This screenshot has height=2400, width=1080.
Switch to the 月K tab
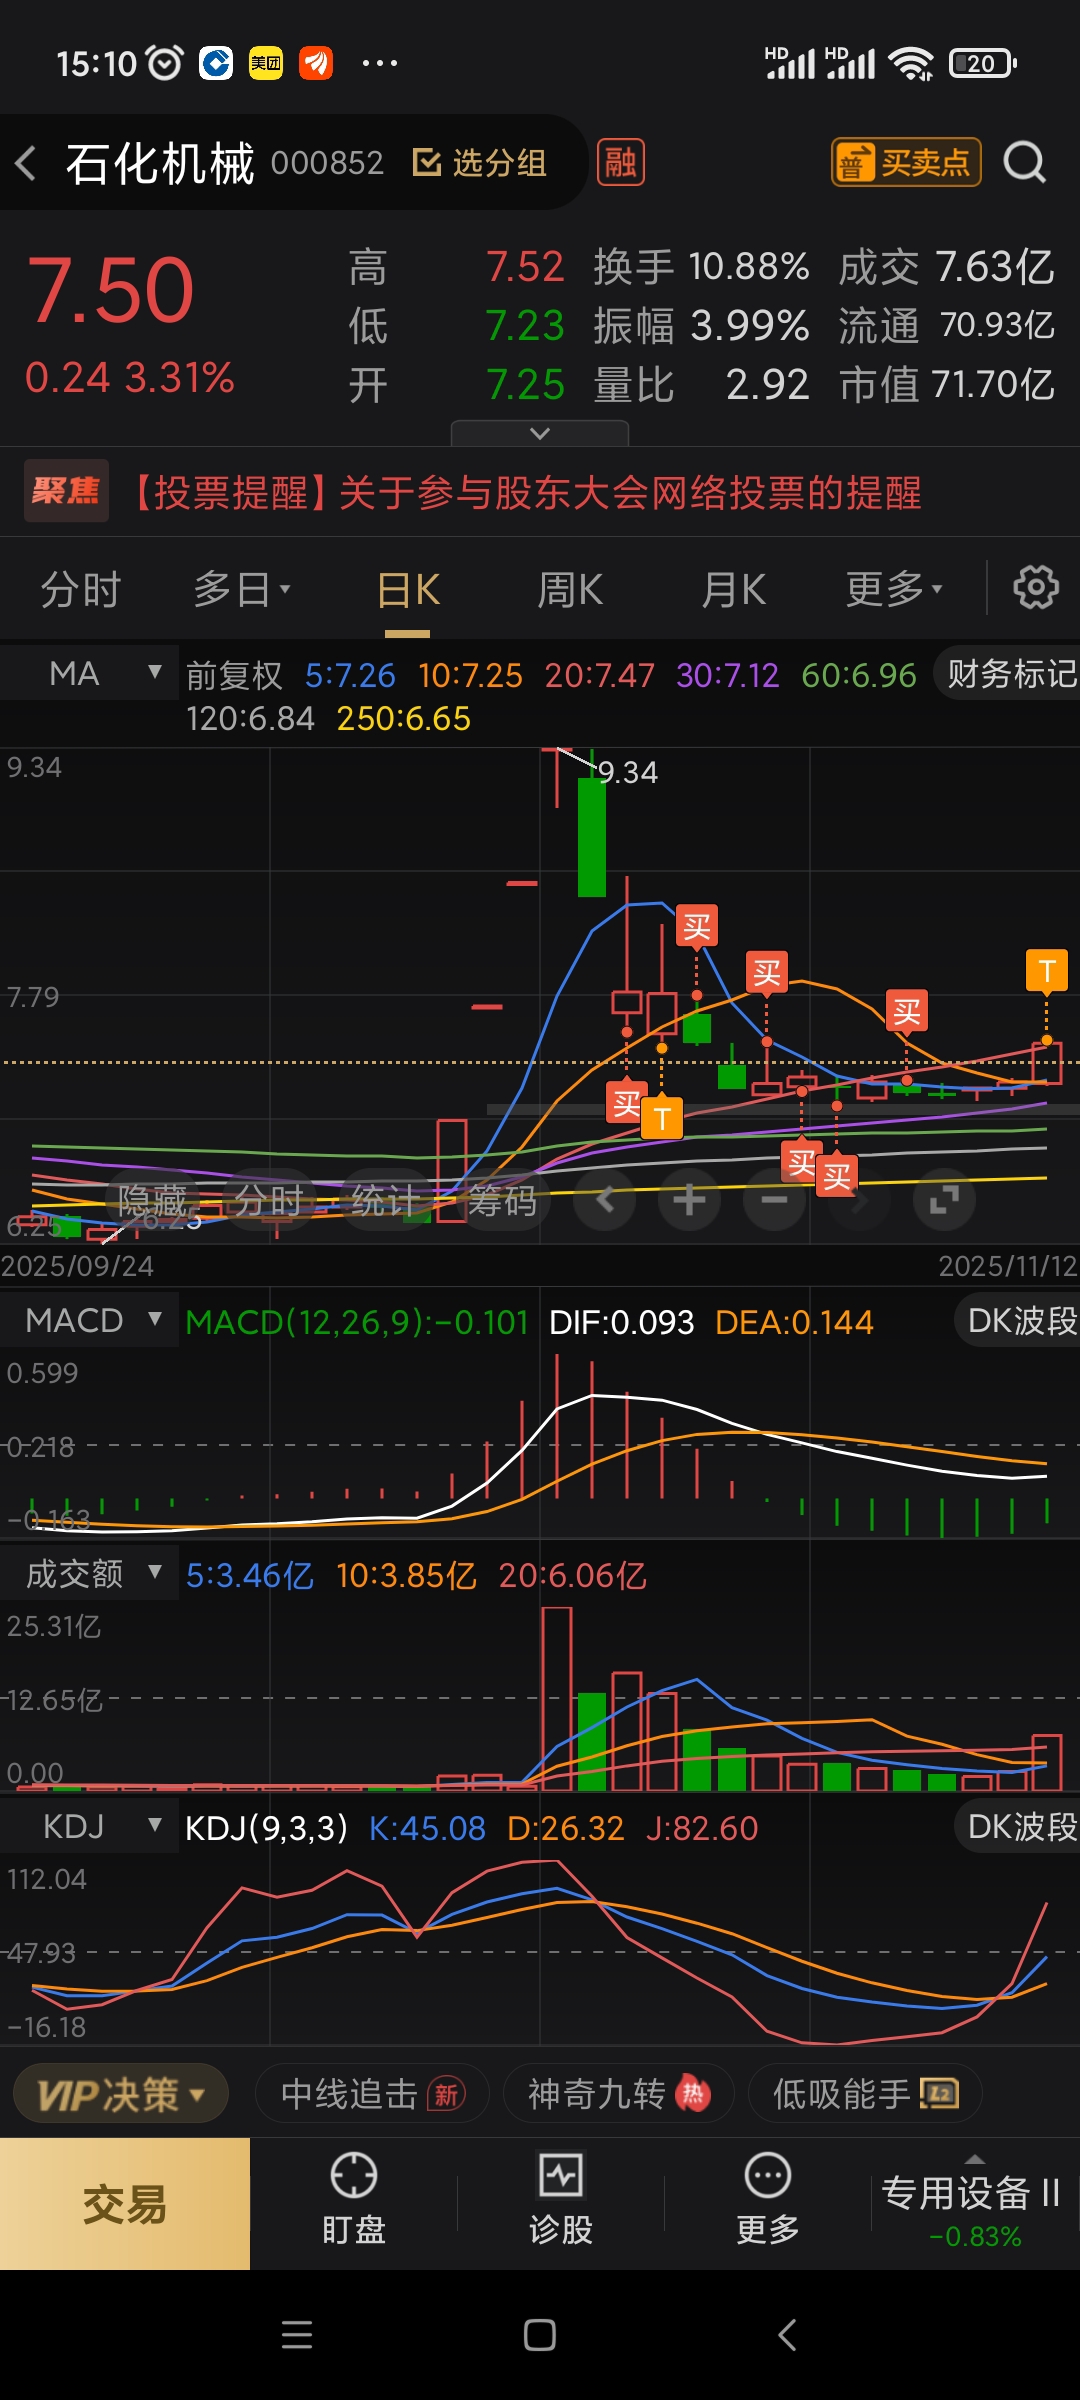tap(733, 590)
